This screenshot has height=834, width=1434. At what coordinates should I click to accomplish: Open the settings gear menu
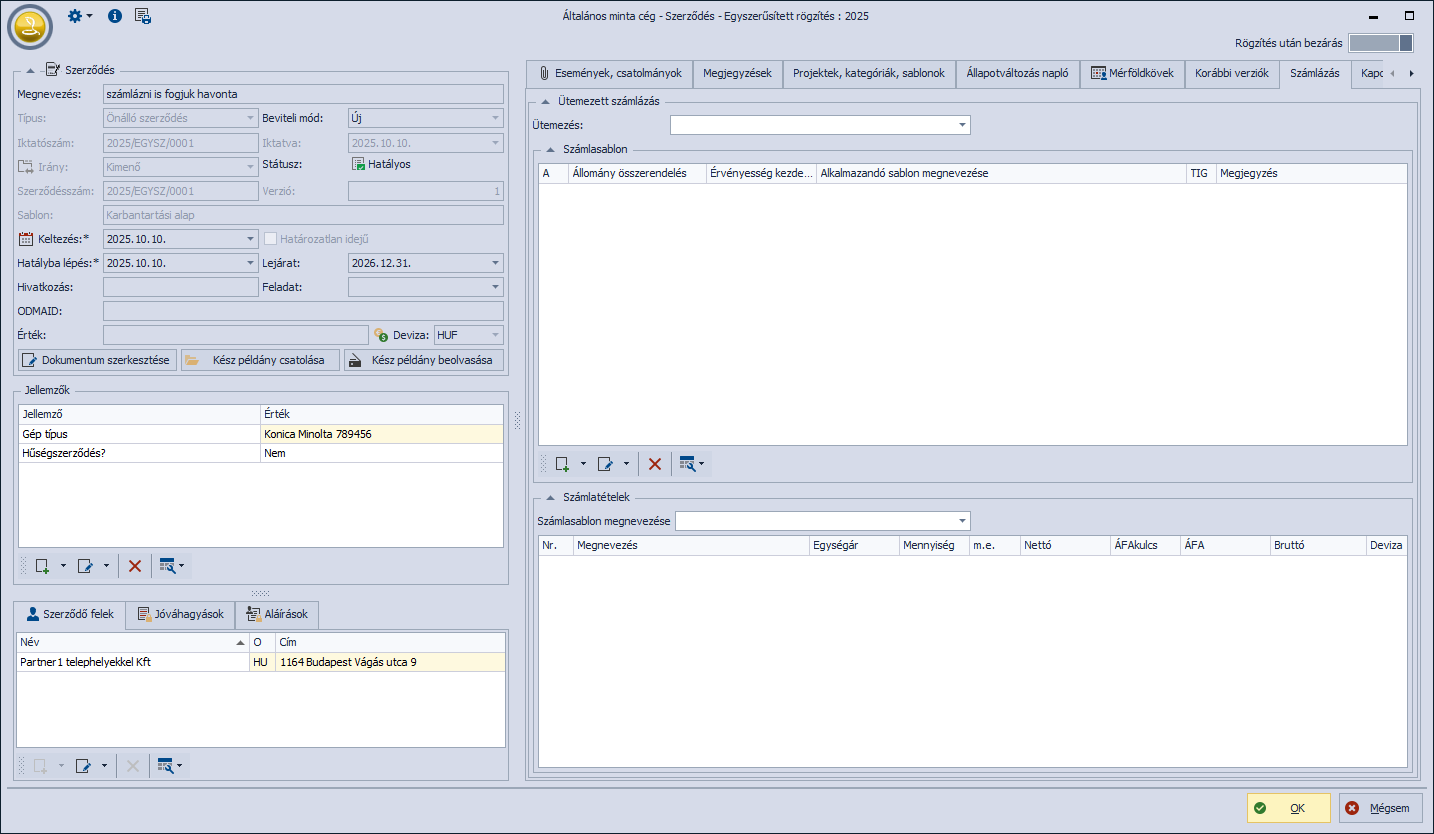[x=75, y=16]
